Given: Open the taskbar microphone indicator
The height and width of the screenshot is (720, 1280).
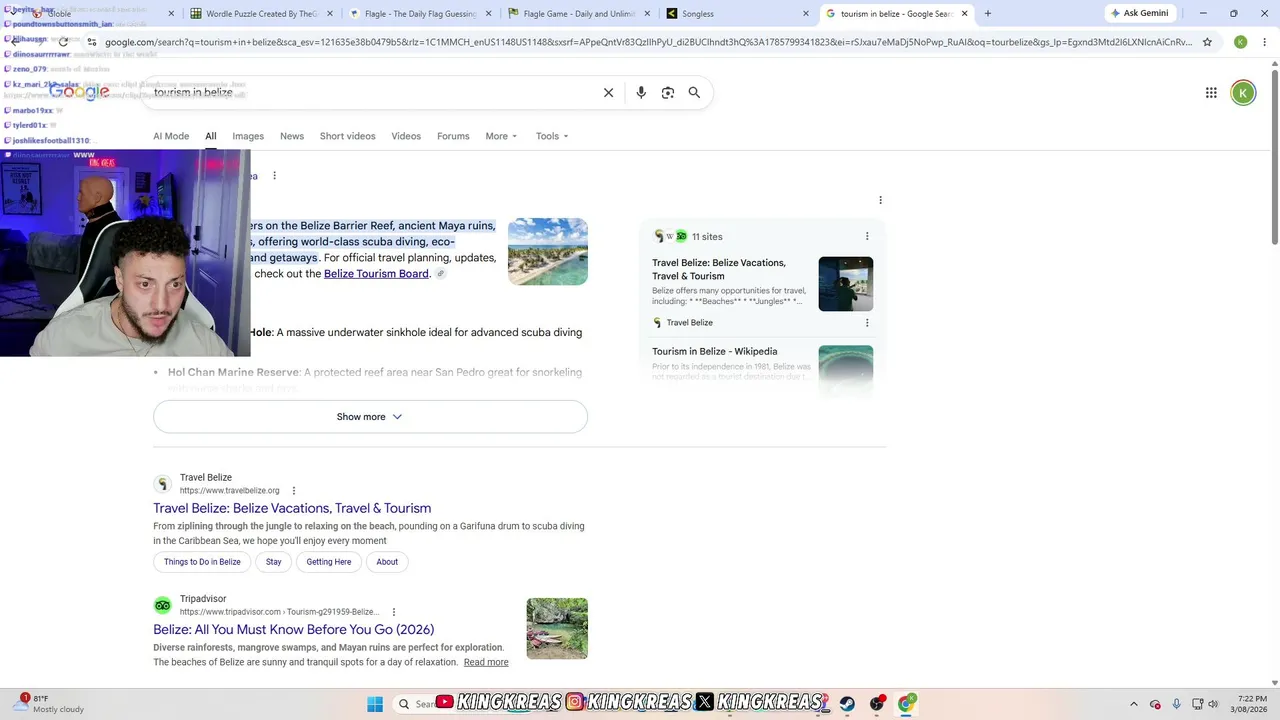Looking at the screenshot, I should (1176, 704).
